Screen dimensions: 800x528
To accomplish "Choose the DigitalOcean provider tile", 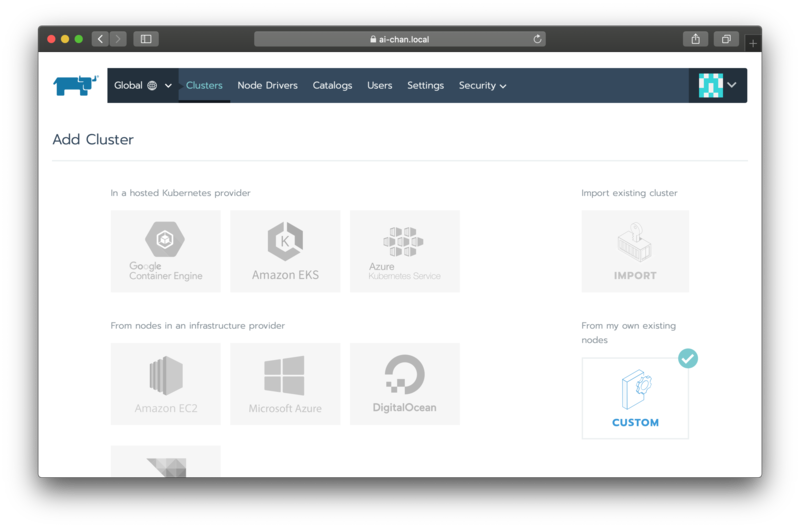I will point(404,384).
